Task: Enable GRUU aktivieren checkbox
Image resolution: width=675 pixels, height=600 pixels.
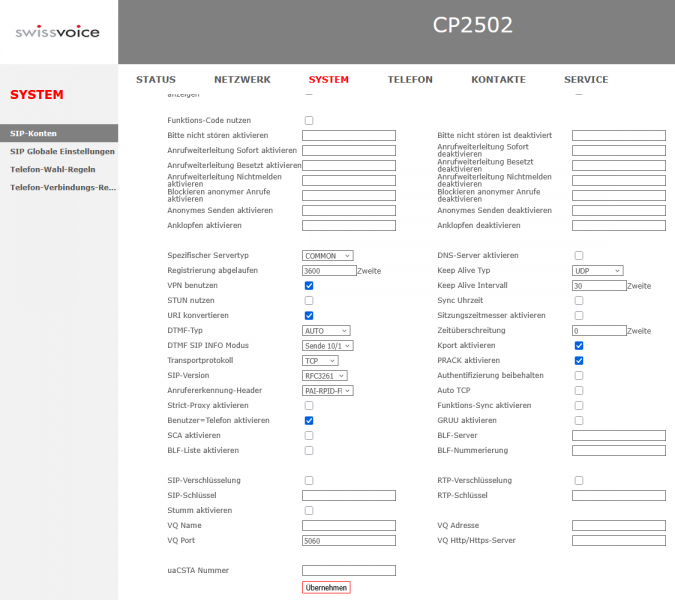Action: [x=579, y=421]
